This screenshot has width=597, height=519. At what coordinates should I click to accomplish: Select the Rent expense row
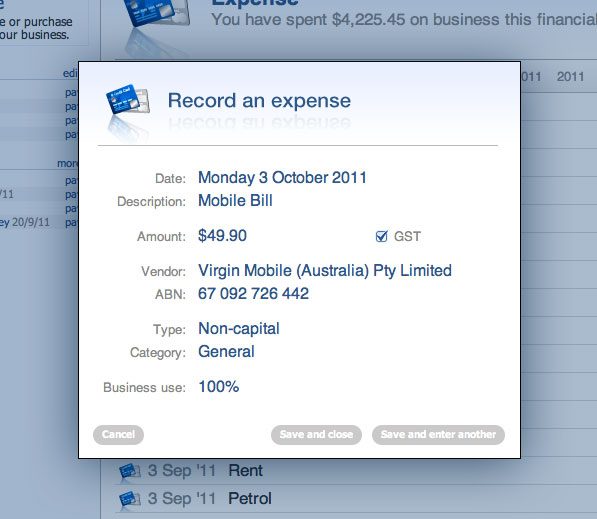click(x=355, y=471)
